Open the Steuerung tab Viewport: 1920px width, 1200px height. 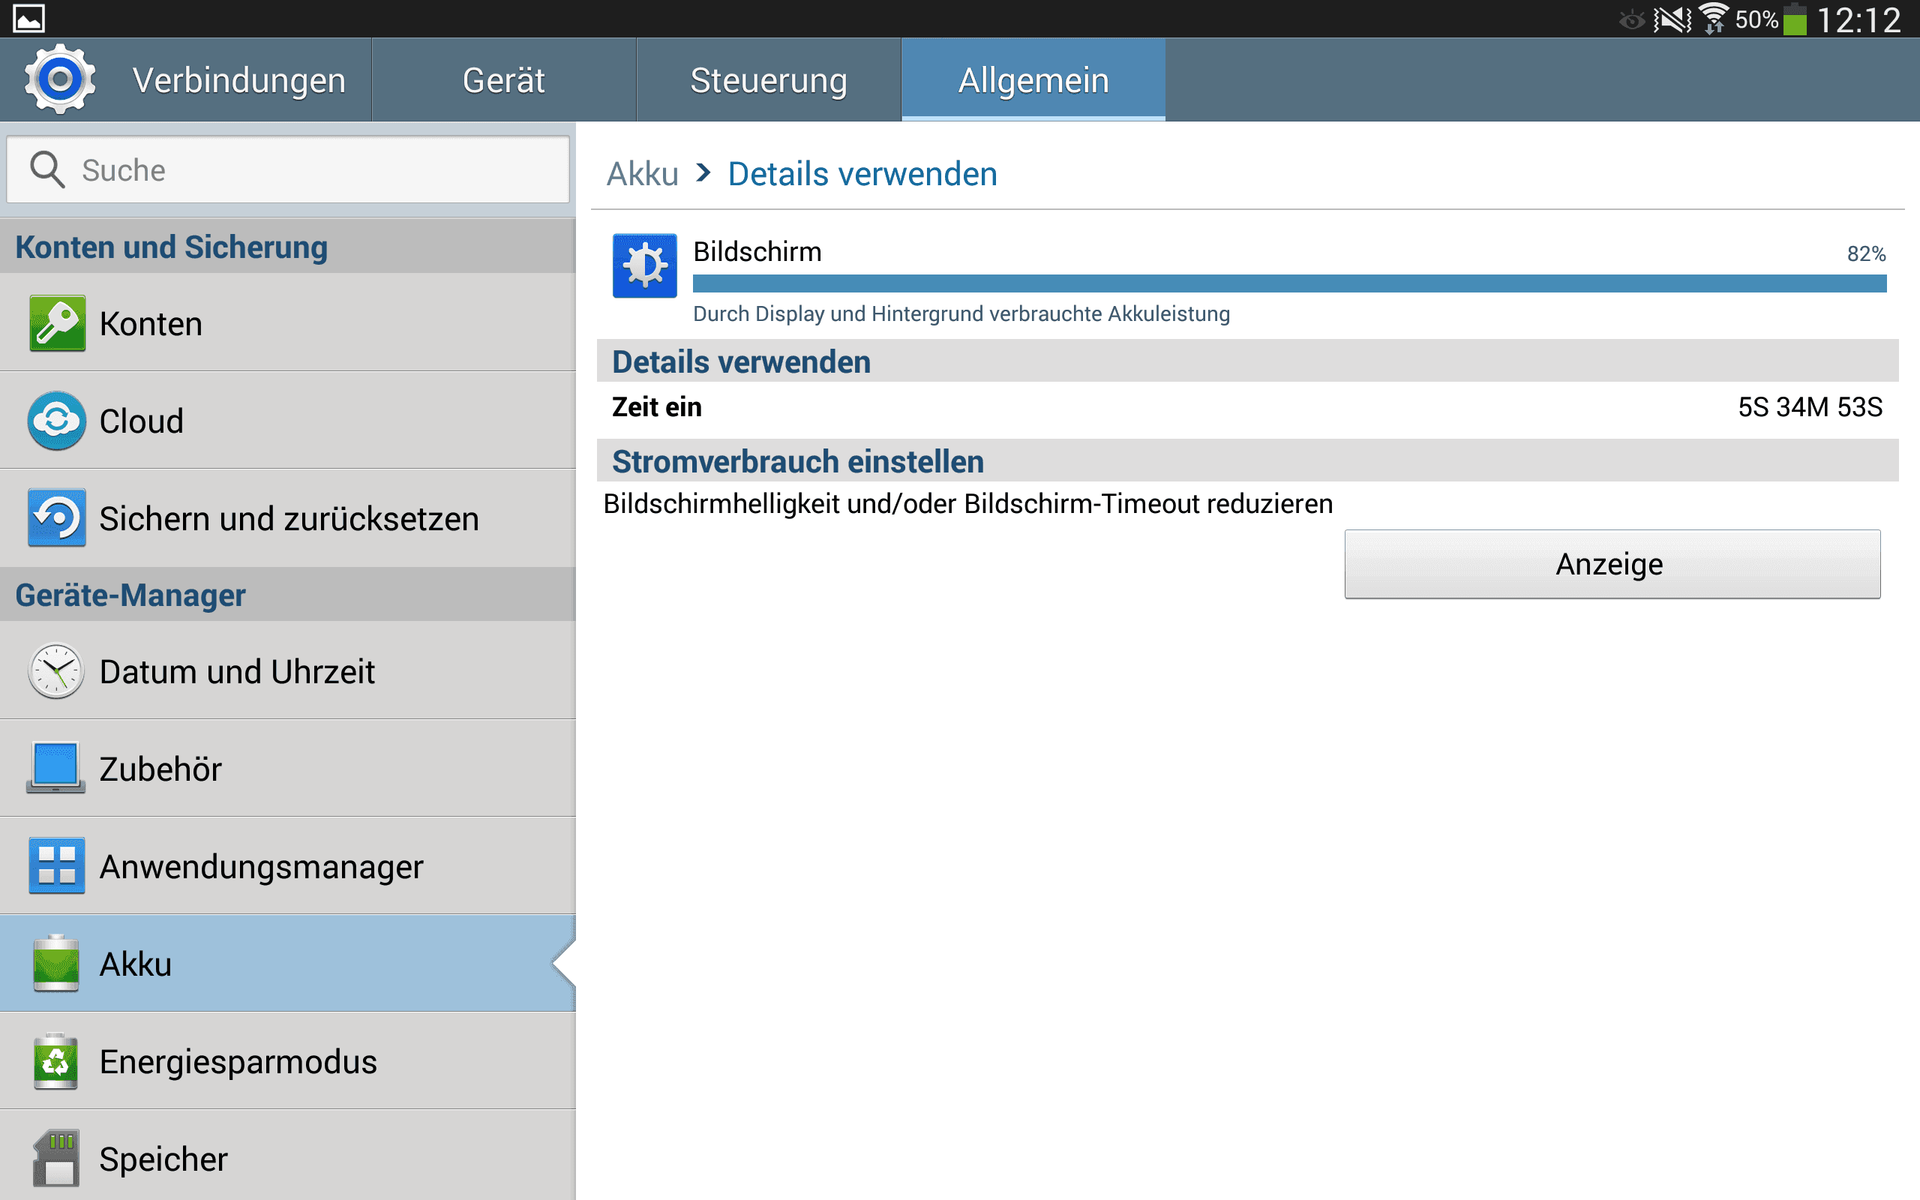coord(769,80)
